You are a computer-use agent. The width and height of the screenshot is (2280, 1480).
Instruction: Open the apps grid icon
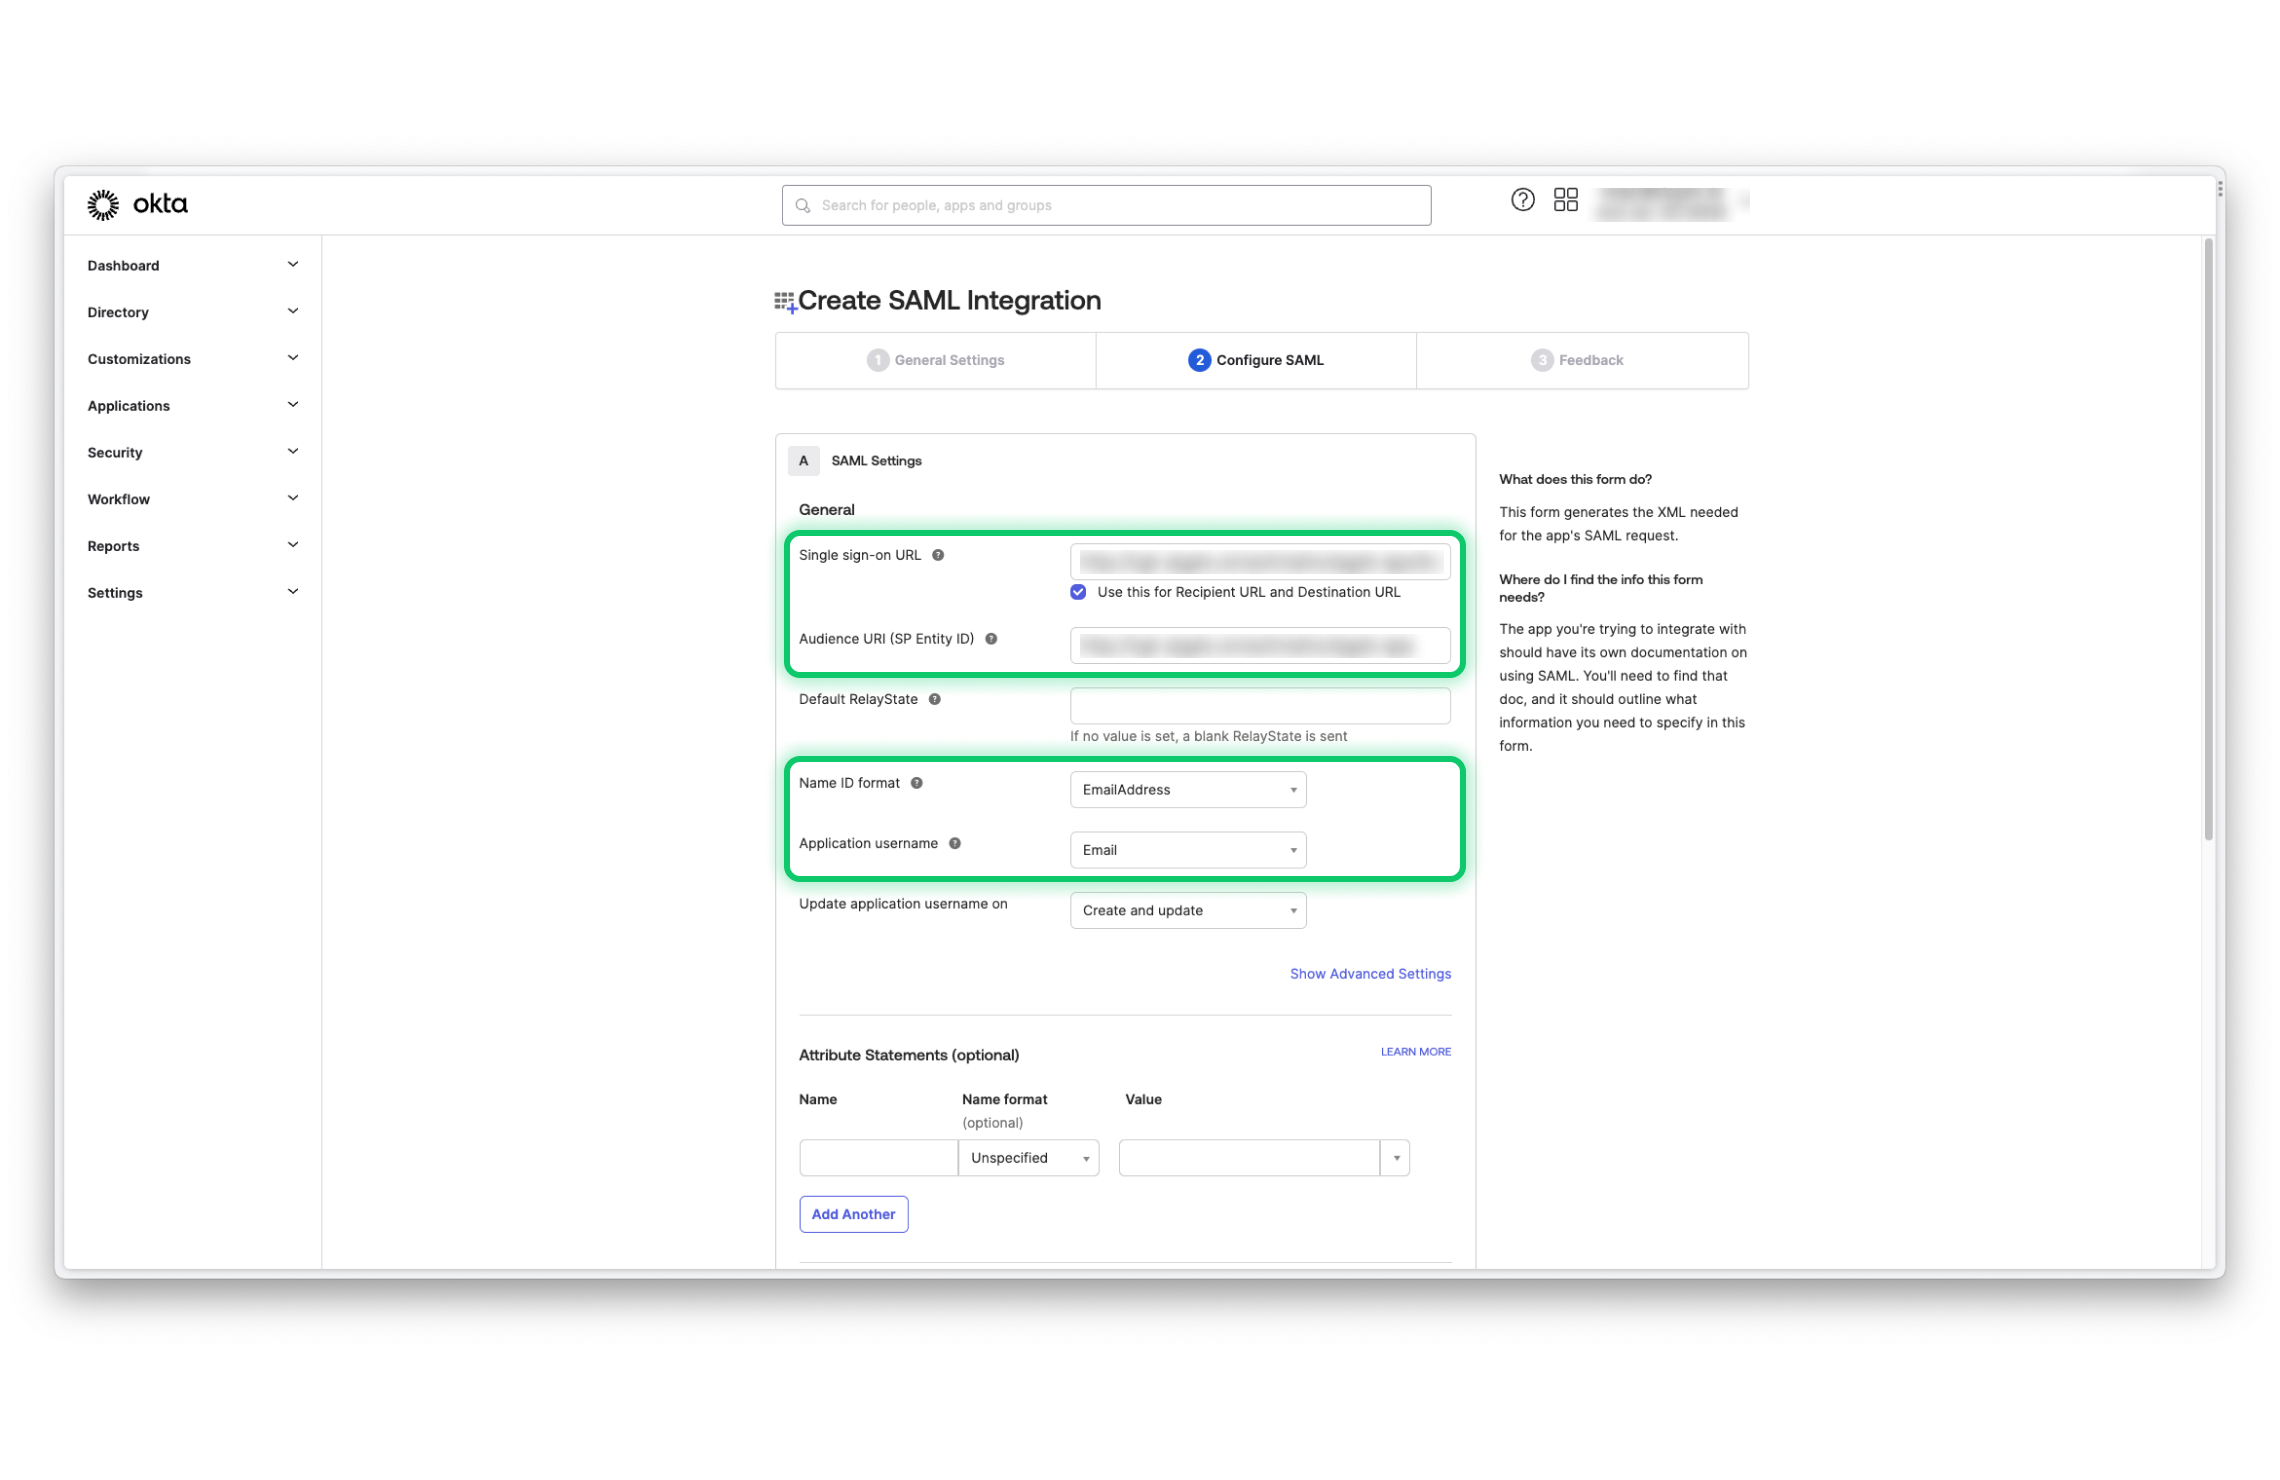click(1565, 200)
